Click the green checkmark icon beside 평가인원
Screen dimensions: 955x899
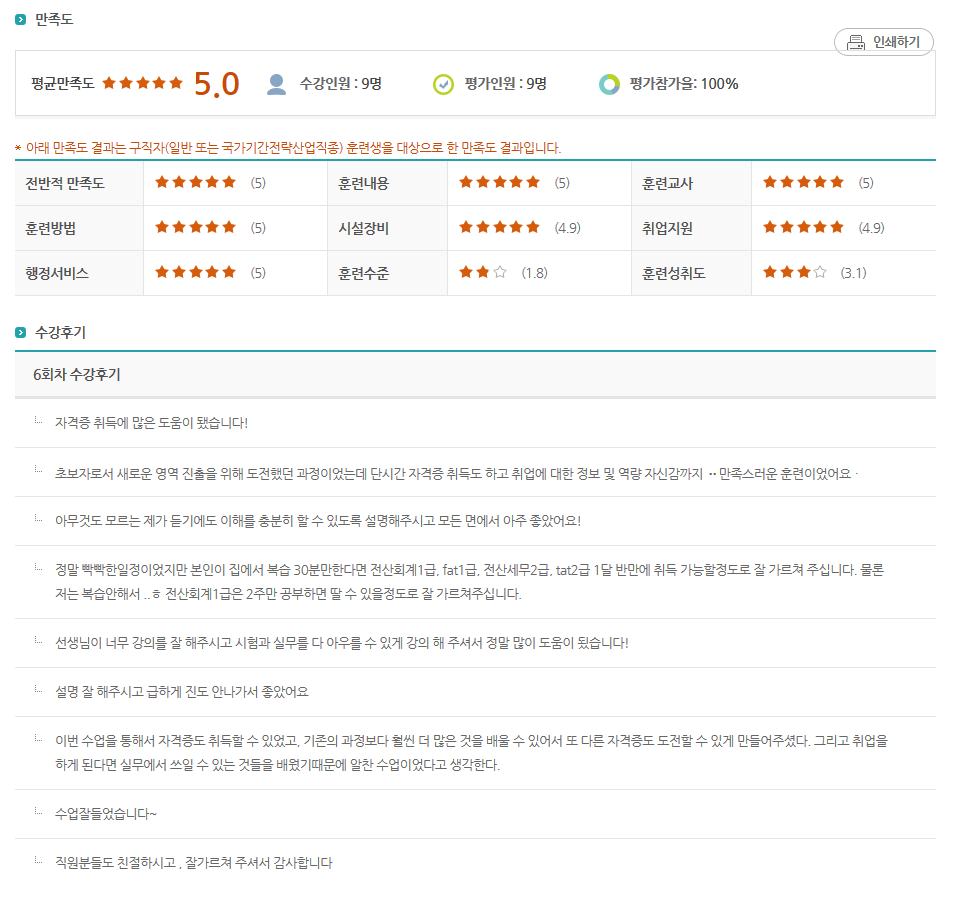click(x=443, y=84)
